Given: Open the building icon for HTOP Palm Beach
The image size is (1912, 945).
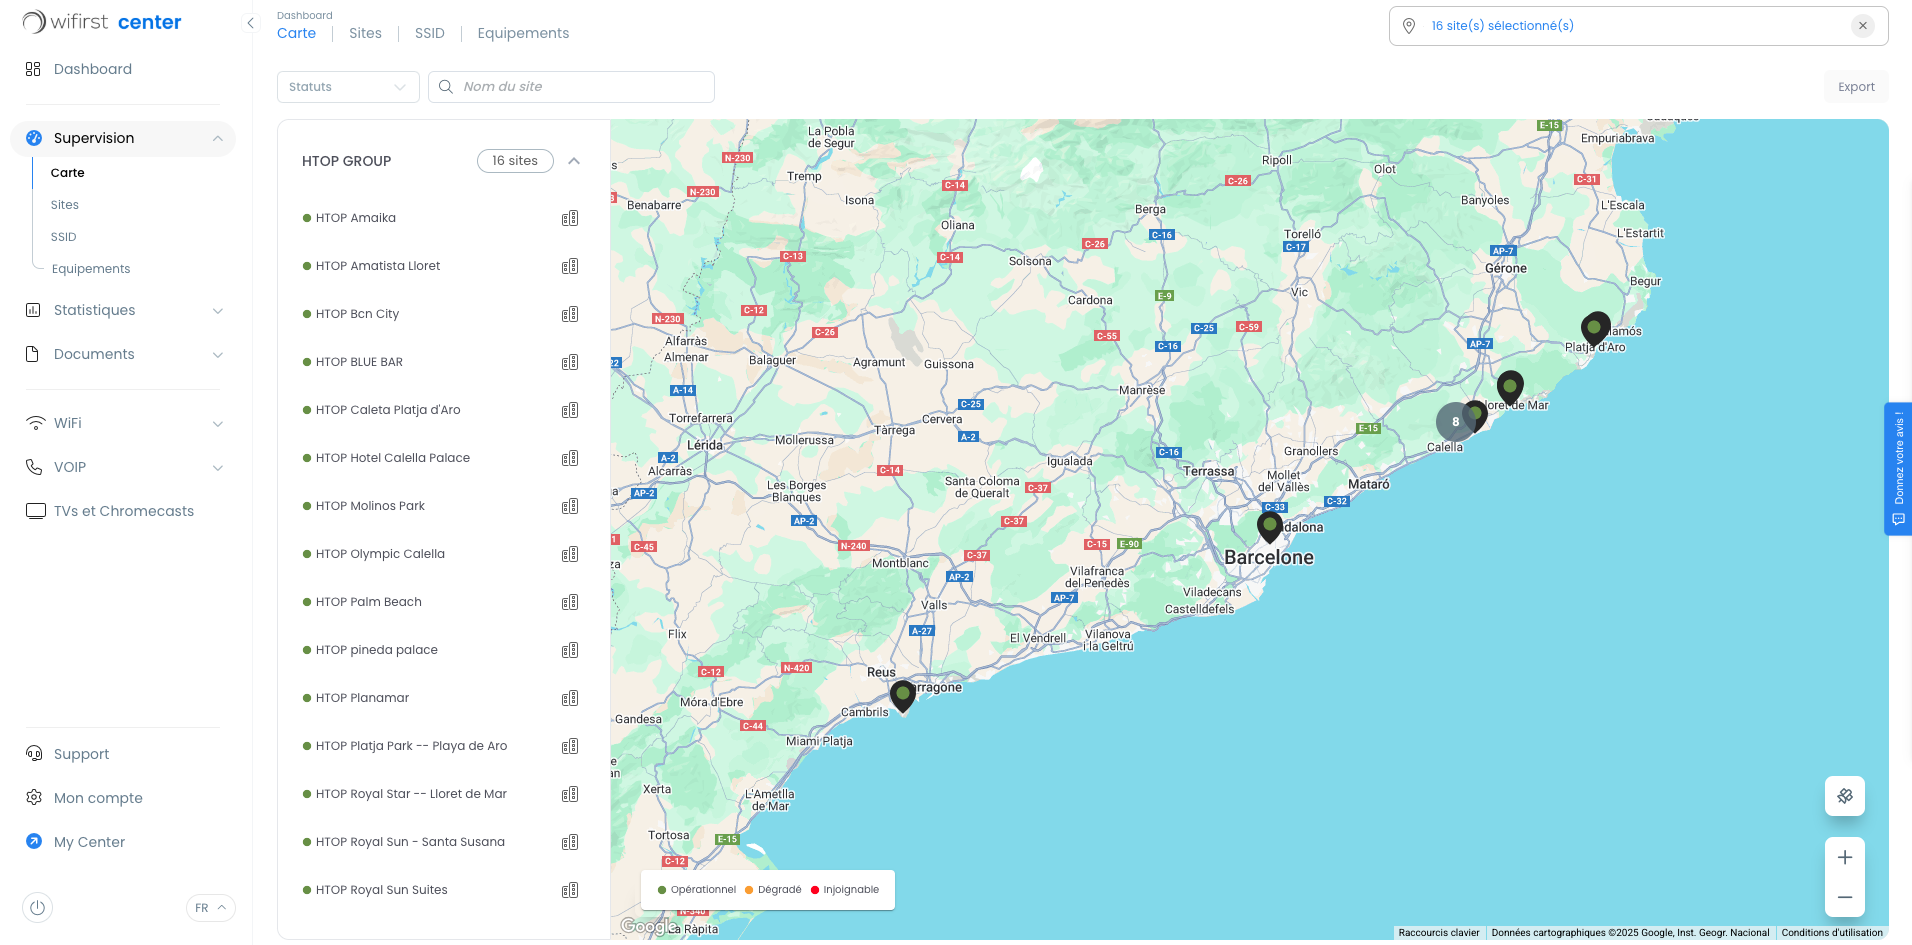Looking at the screenshot, I should click(x=570, y=602).
